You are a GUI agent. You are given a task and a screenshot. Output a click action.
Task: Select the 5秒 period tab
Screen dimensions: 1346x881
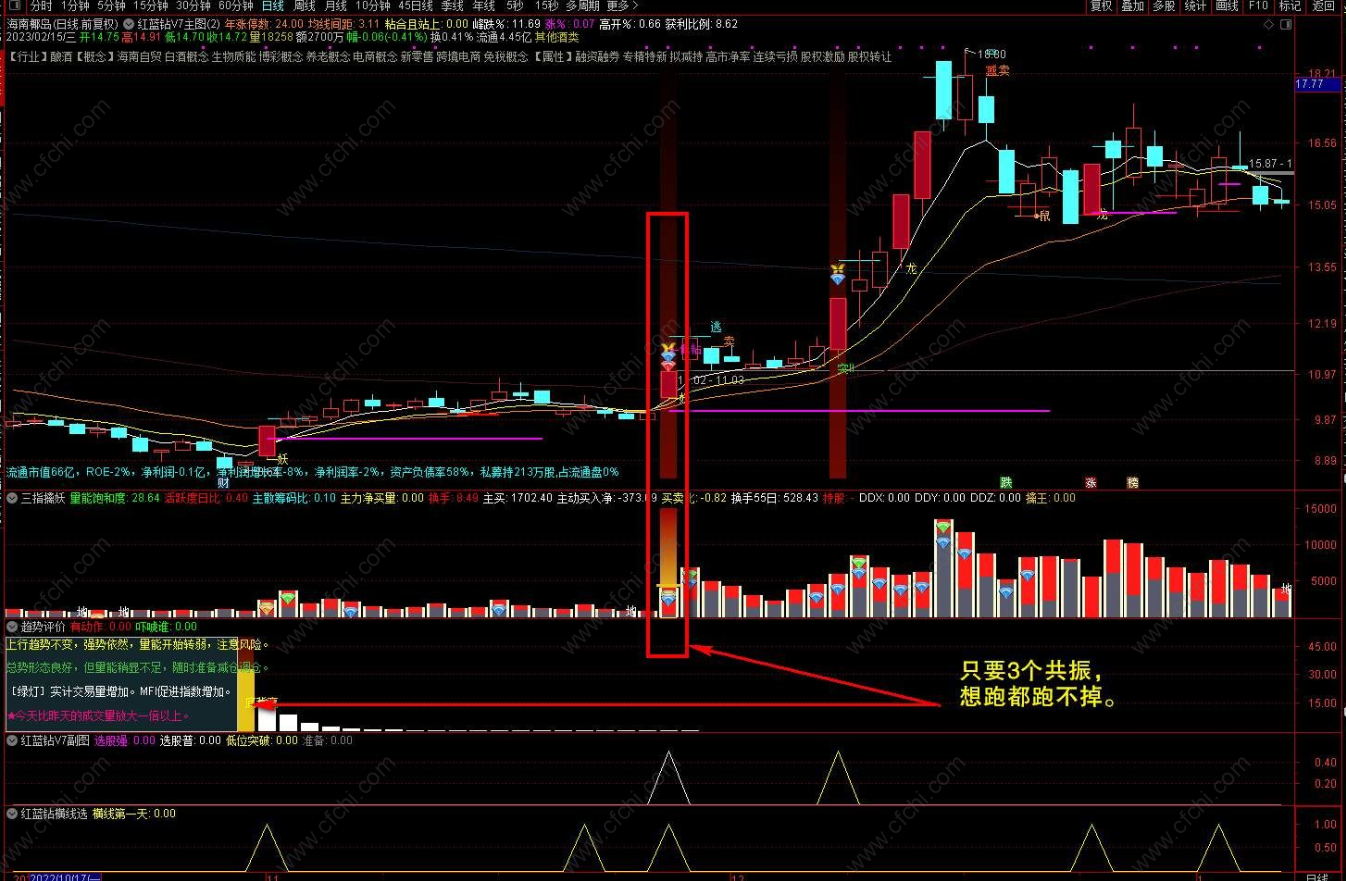(x=515, y=6)
